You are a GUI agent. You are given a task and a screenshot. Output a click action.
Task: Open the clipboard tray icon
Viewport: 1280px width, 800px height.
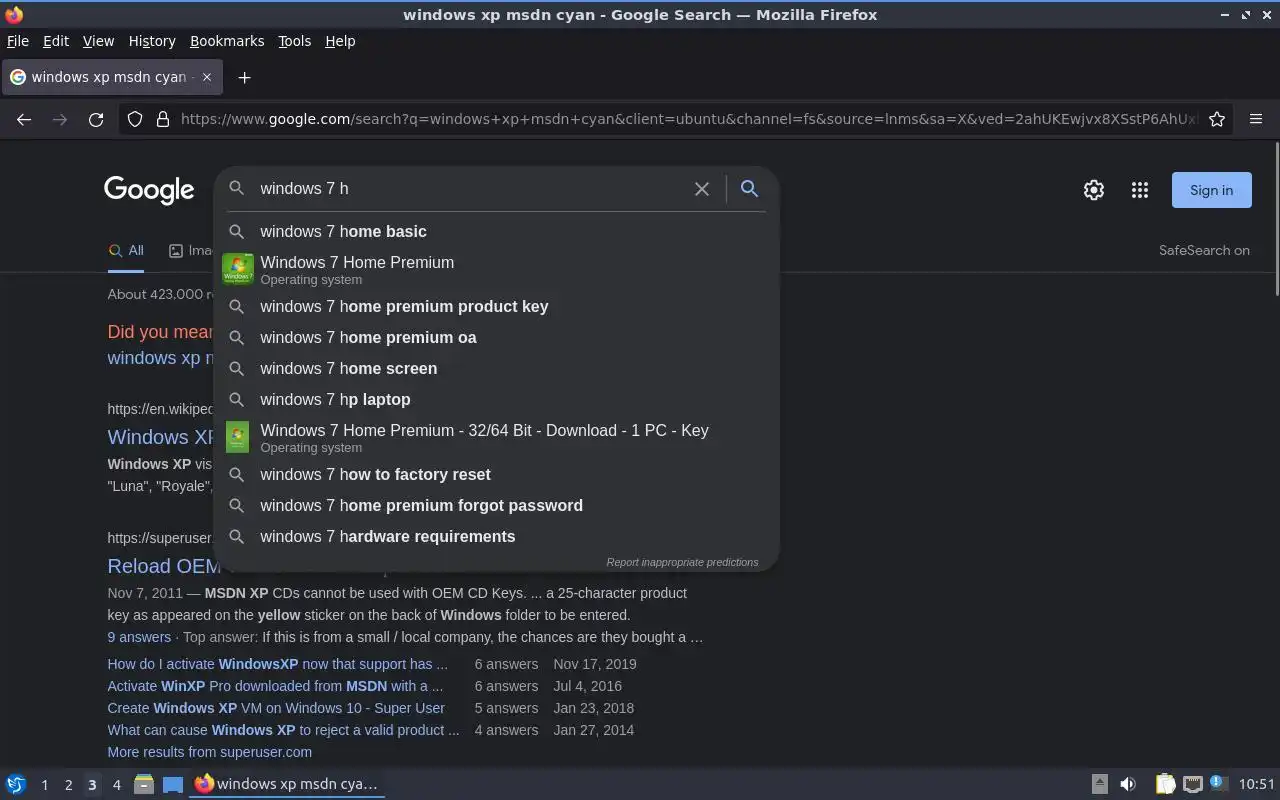tap(1165, 784)
